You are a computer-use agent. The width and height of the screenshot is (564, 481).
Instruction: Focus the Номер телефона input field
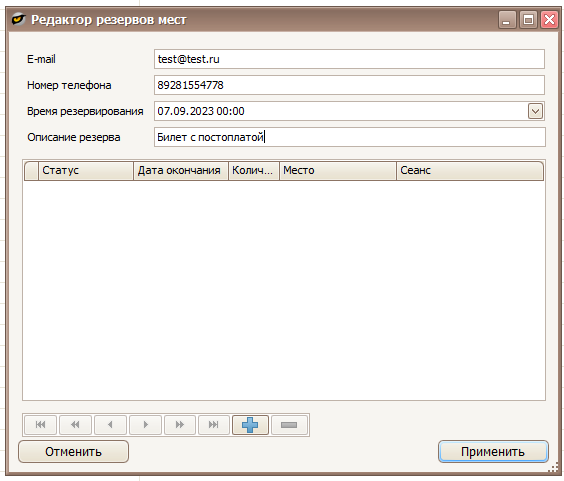(x=349, y=85)
